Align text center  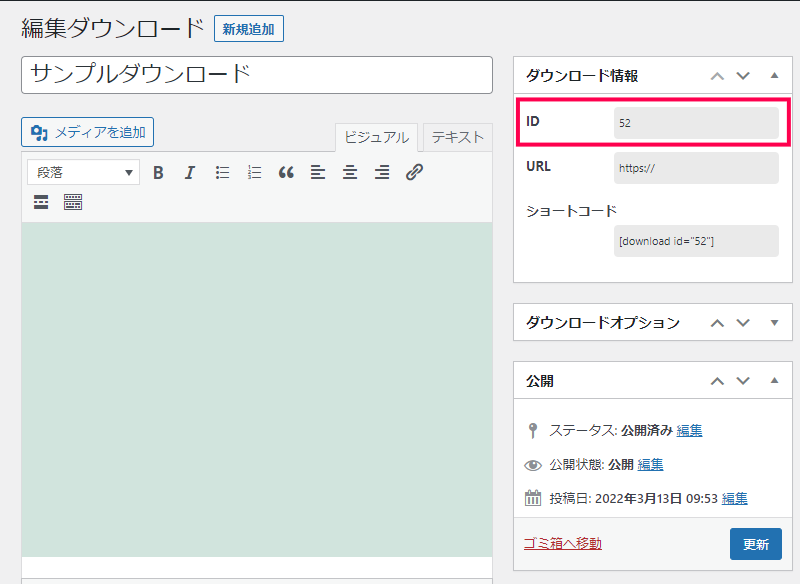(x=349, y=172)
